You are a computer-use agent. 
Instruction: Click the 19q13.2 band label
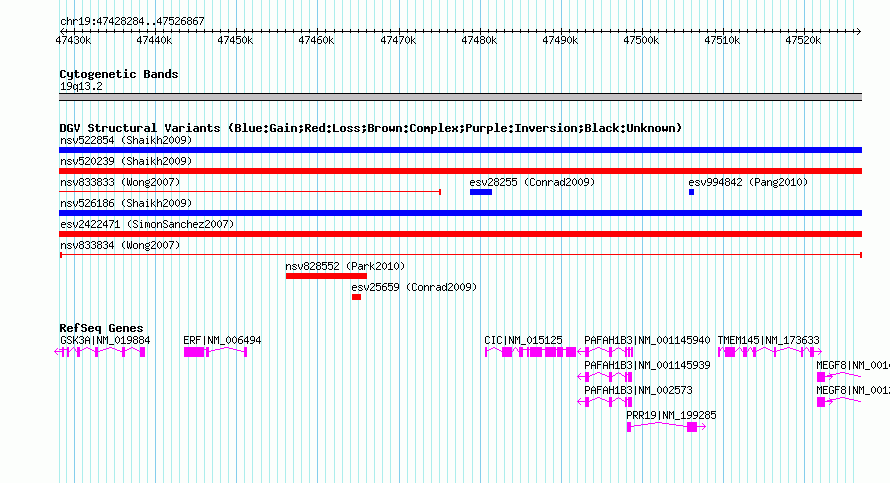[x=81, y=86]
